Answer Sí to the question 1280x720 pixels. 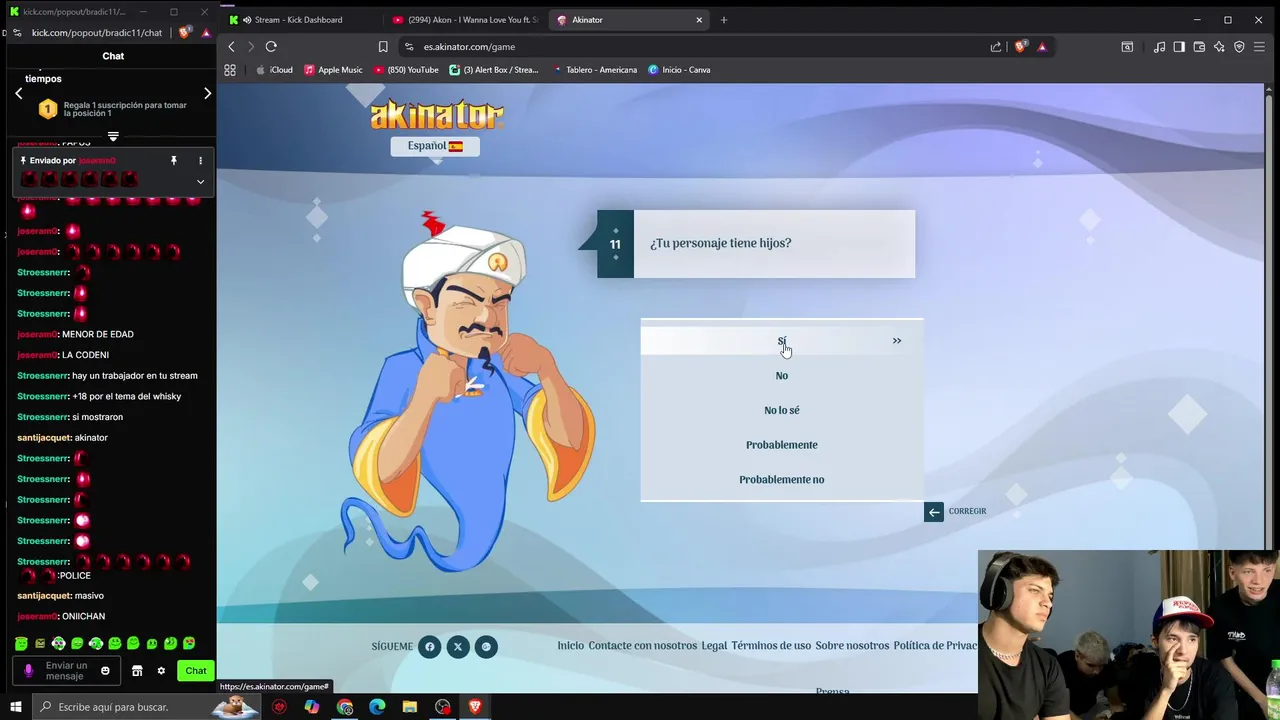[x=782, y=341]
